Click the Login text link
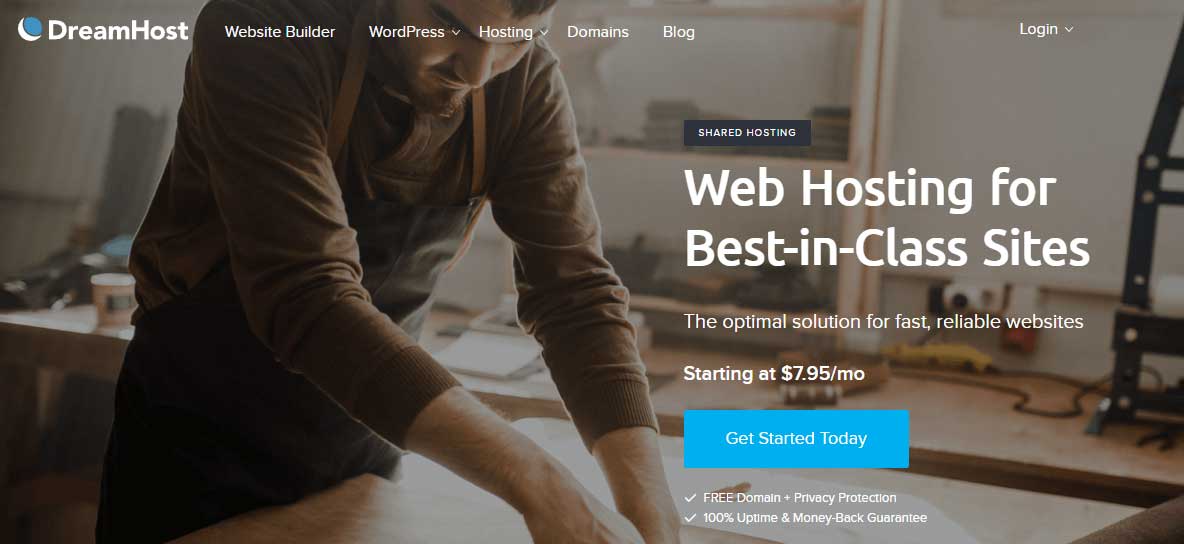 pos(1038,29)
